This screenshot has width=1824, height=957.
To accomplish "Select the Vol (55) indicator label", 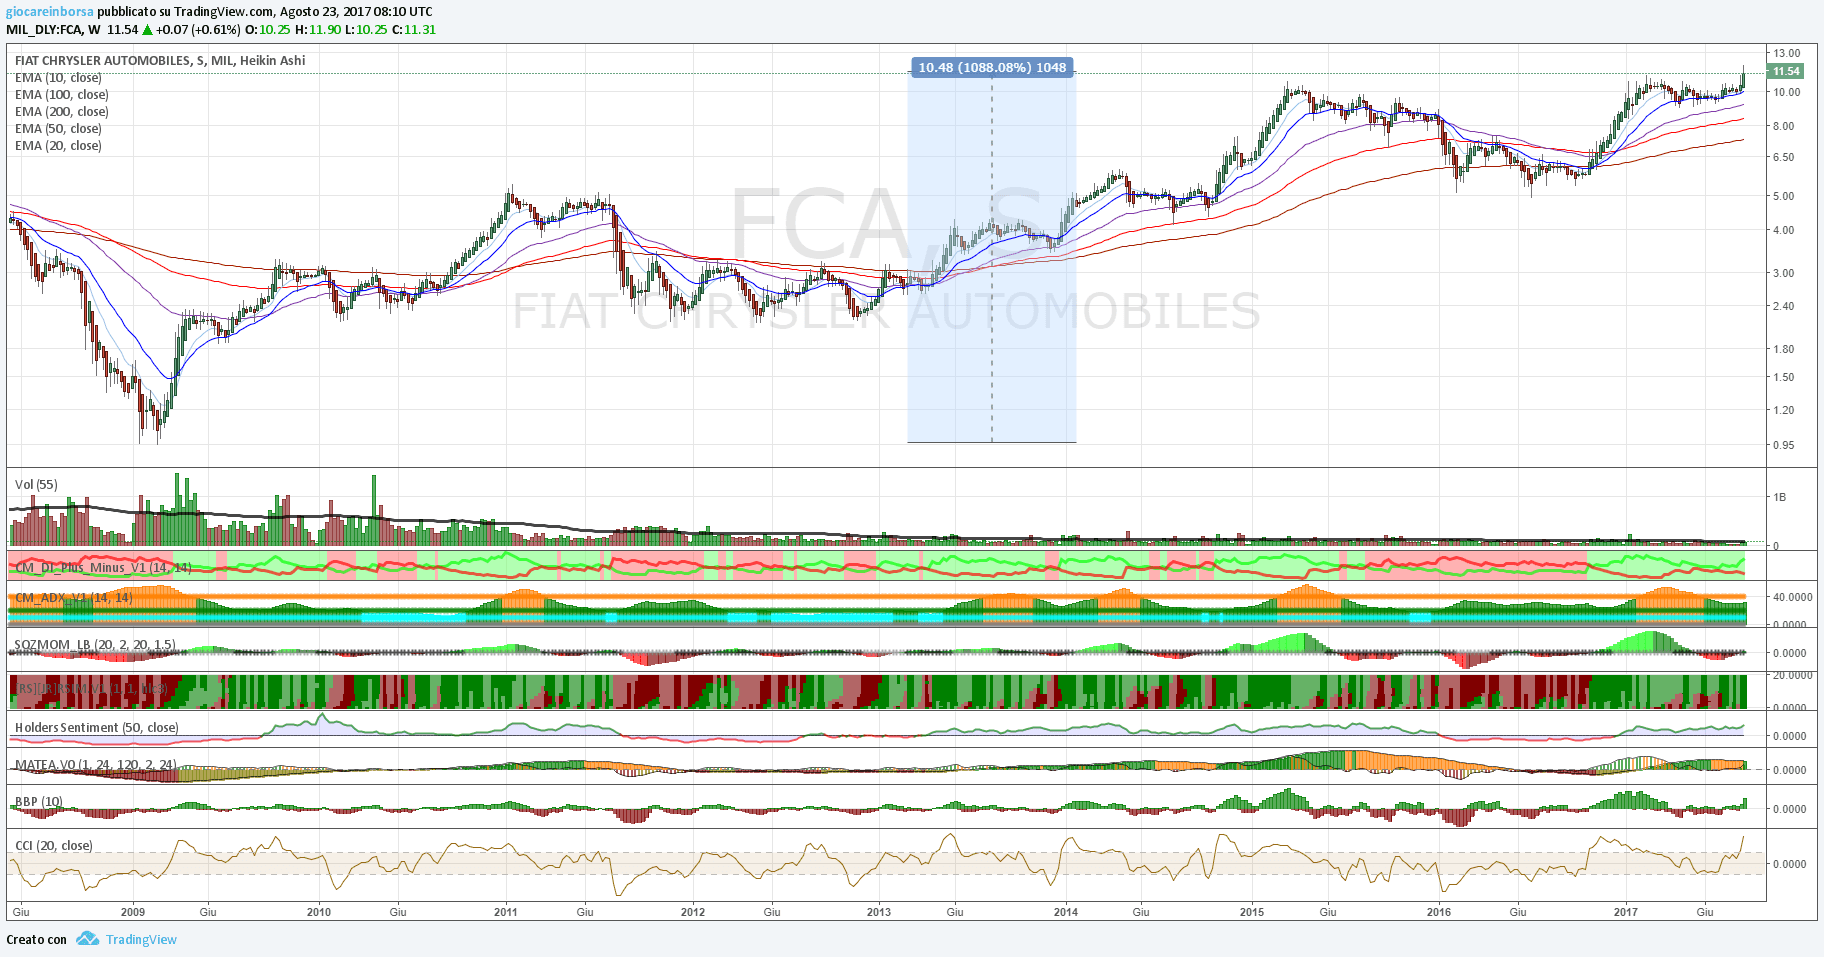I will tap(36, 484).
